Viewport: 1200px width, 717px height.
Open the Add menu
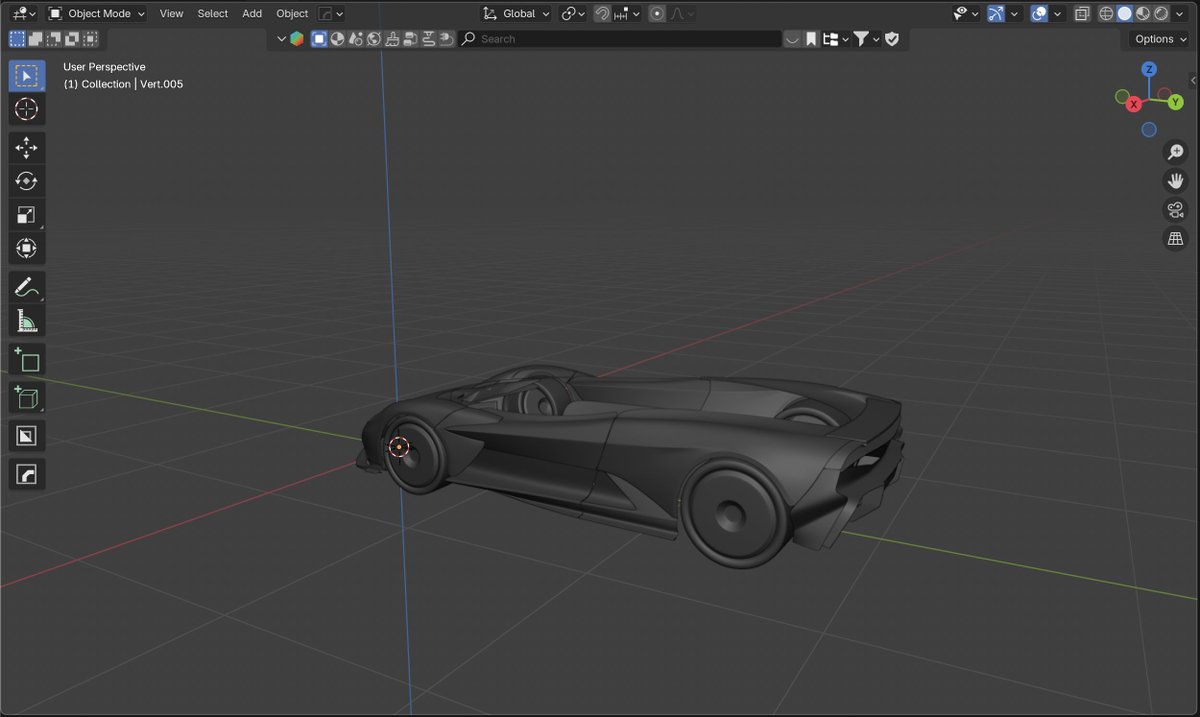tap(252, 14)
